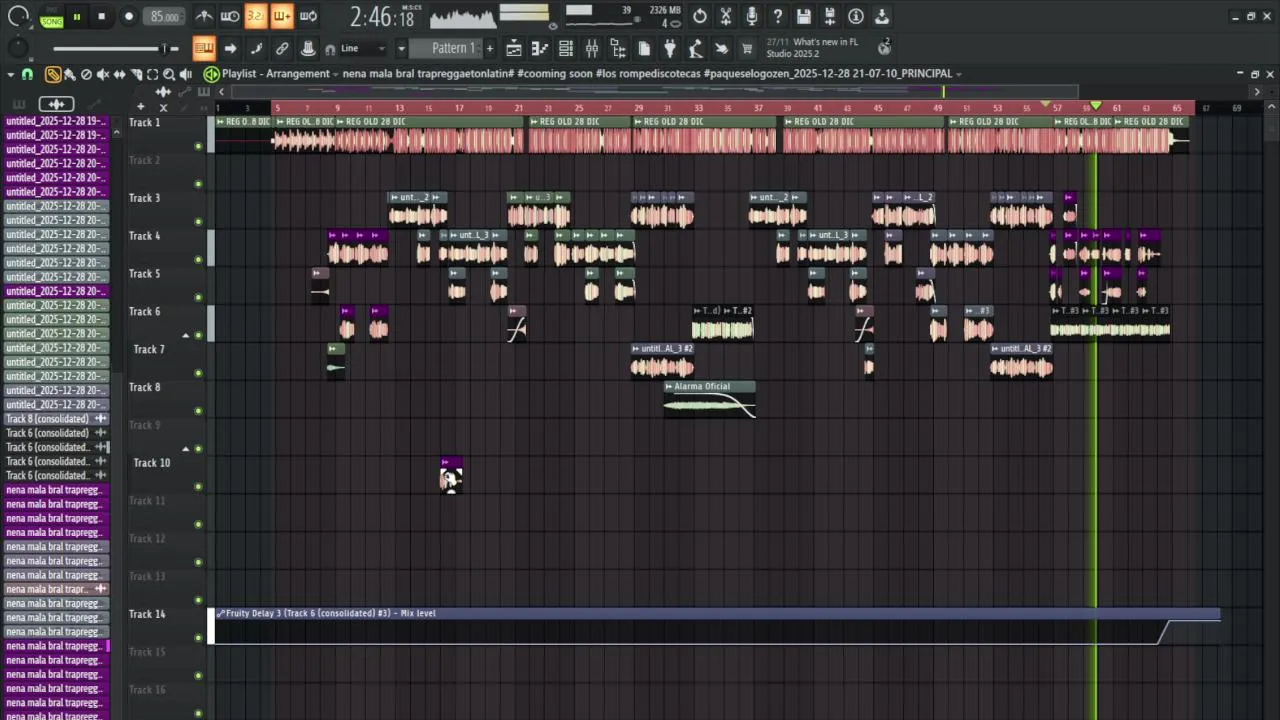Screen dimensions: 1280x720
Task: Select the playlist Zoom tool
Action: [x=169, y=74]
